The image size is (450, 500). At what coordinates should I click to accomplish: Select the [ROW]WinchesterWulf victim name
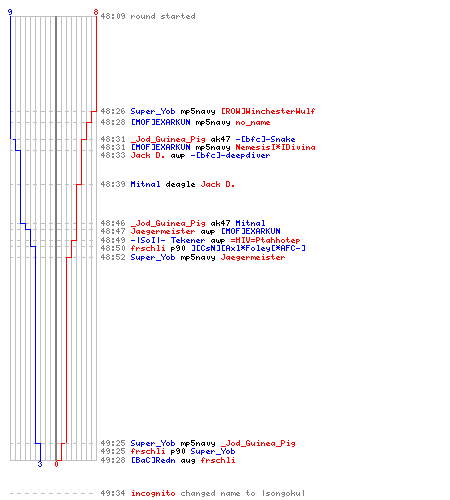pos(268,111)
